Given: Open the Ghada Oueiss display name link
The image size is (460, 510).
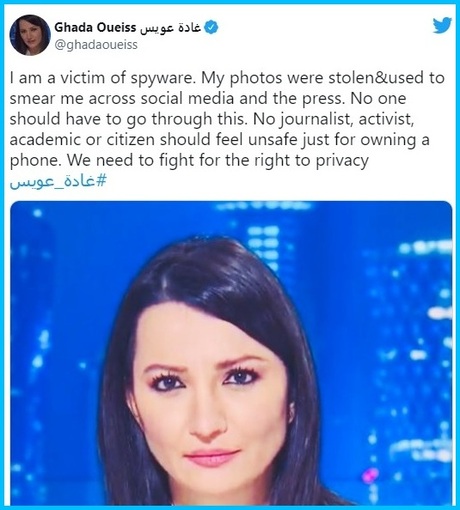Looking at the screenshot, I should pyautogui.click(x=95, y=27).
